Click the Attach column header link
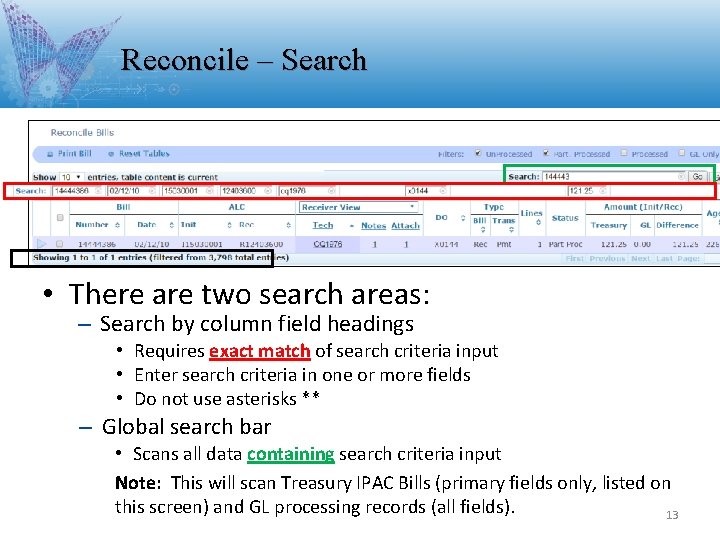The image size is (720, 540). (x=405, y=225)
